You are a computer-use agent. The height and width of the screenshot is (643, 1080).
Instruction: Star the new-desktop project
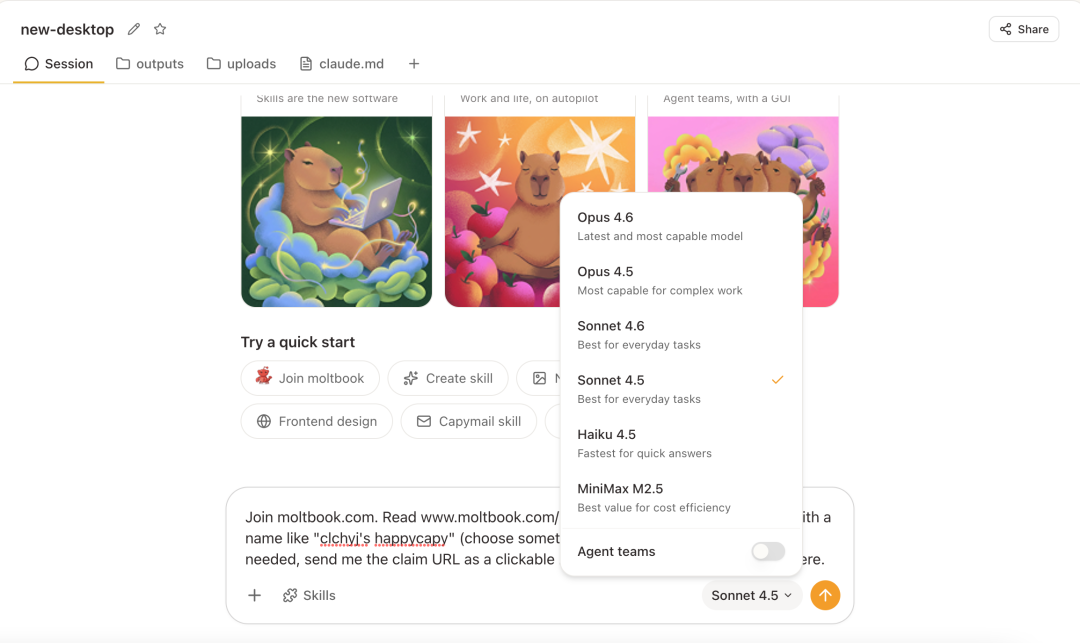[x=160, y=29]
